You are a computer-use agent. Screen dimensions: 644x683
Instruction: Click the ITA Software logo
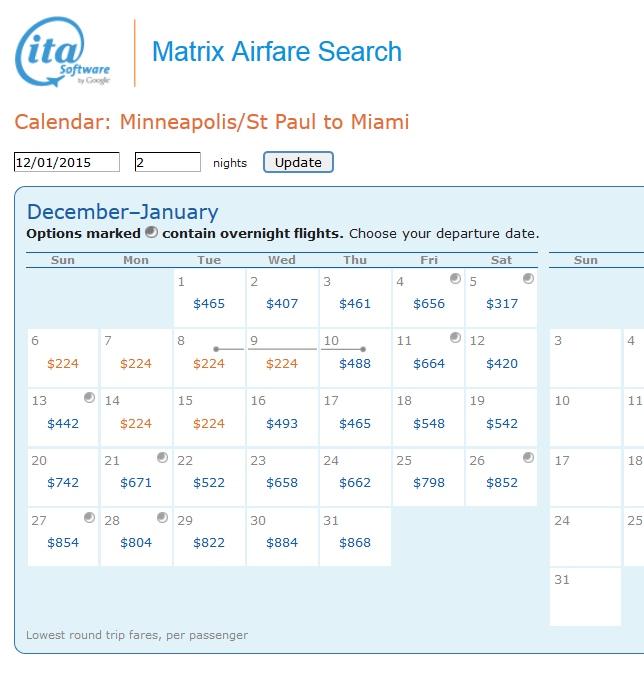tap(62, 54)
